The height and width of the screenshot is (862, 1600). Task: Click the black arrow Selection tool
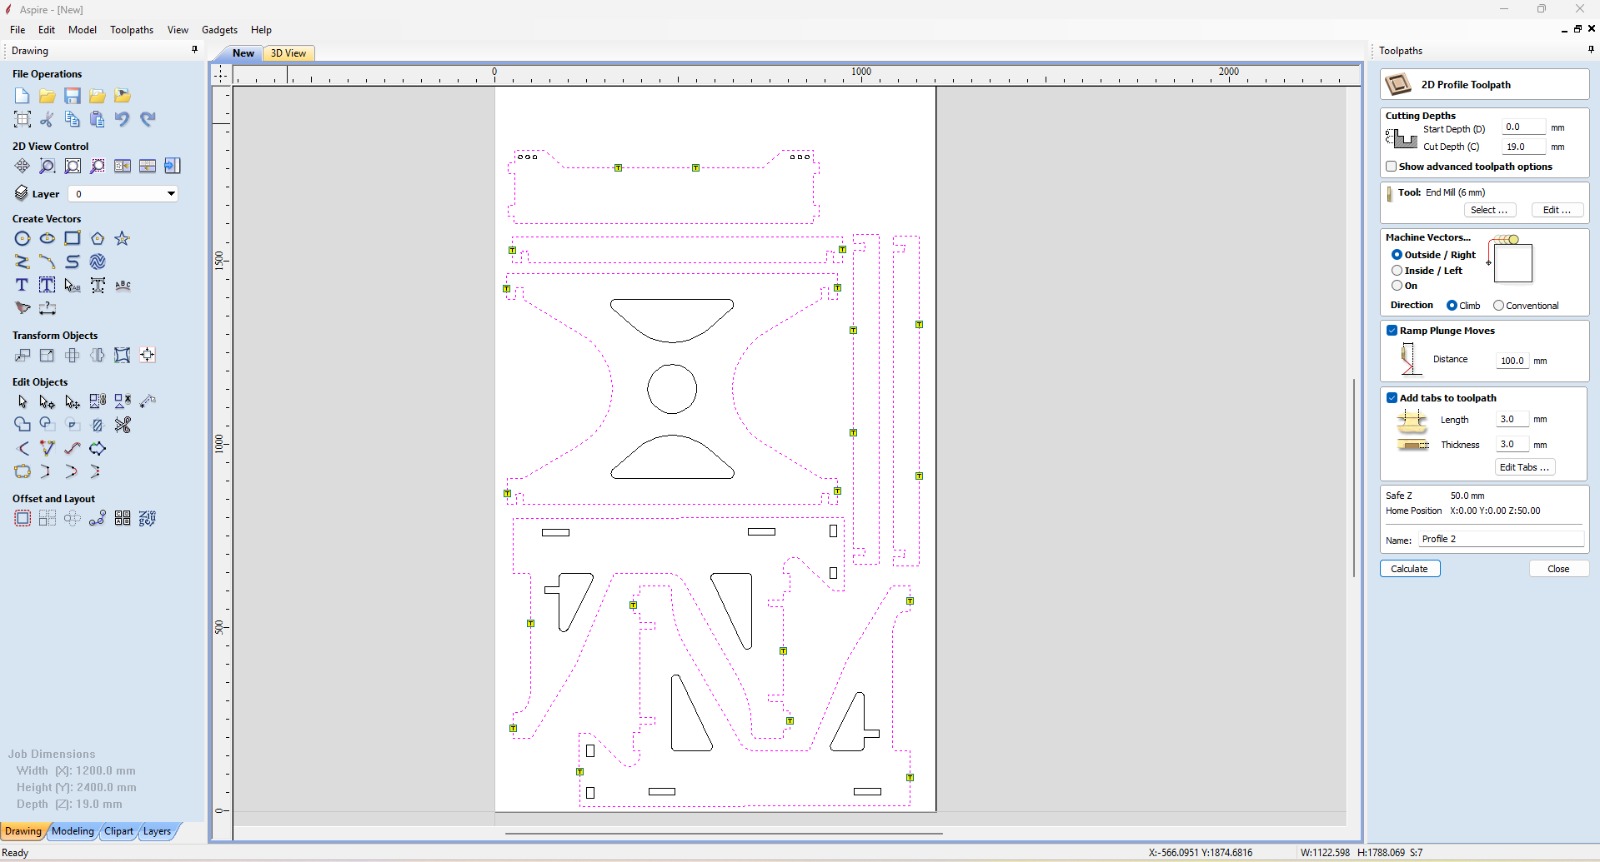point(22,402)
